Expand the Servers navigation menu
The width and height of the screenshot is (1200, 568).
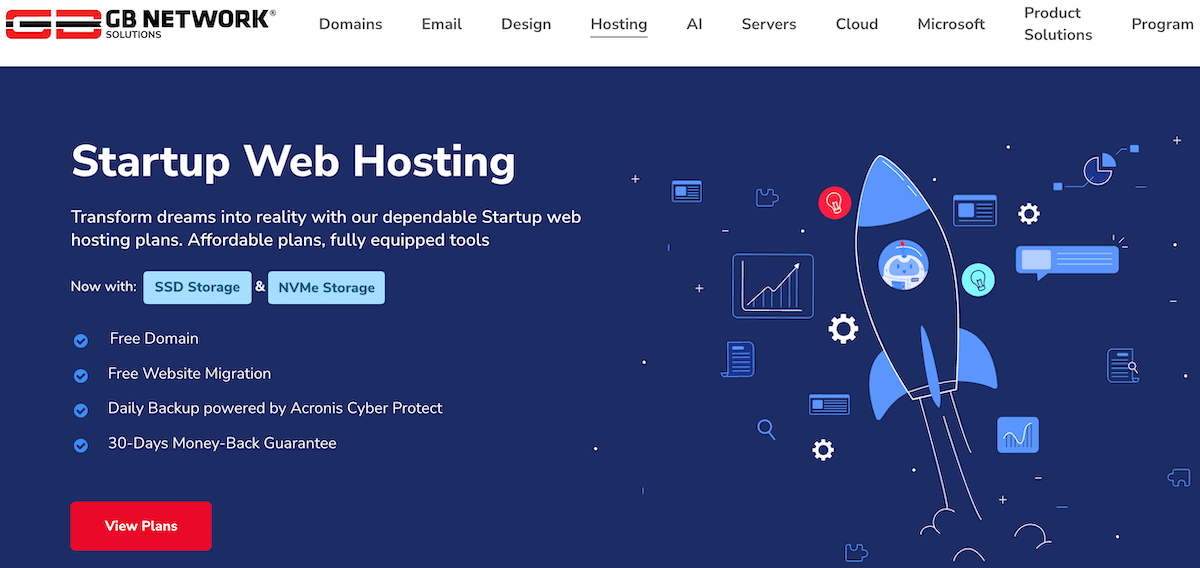coord(768,24)
